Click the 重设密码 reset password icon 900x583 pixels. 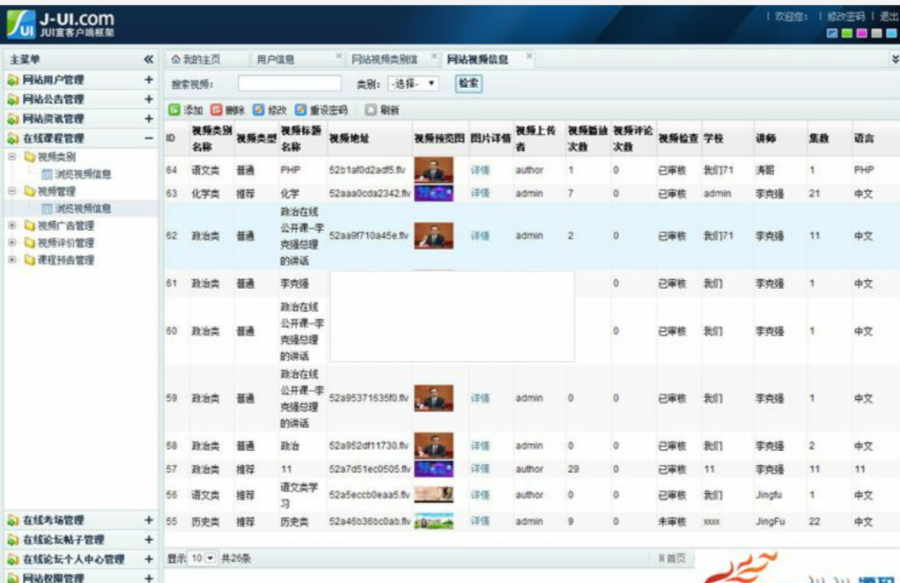click(300, 110)
